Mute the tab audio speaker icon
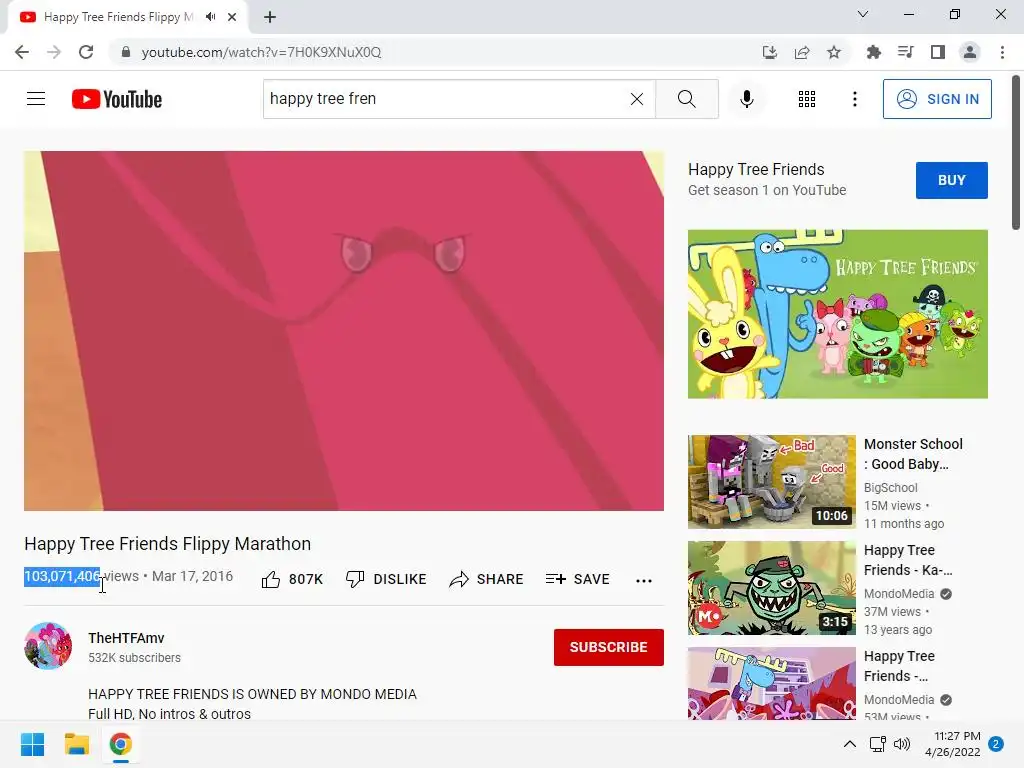The image size is (1024, 768). (210, 17)
